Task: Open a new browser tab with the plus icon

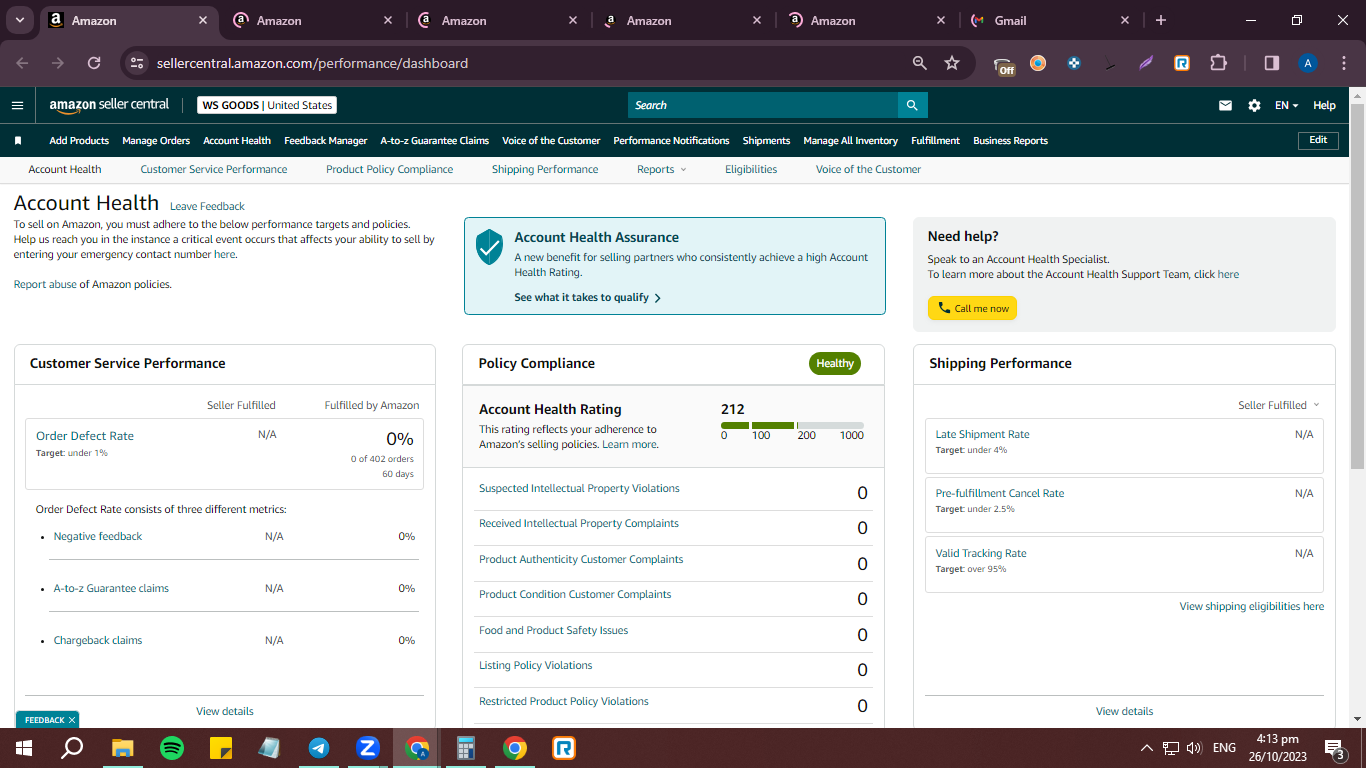Action: coord(1160,20)
